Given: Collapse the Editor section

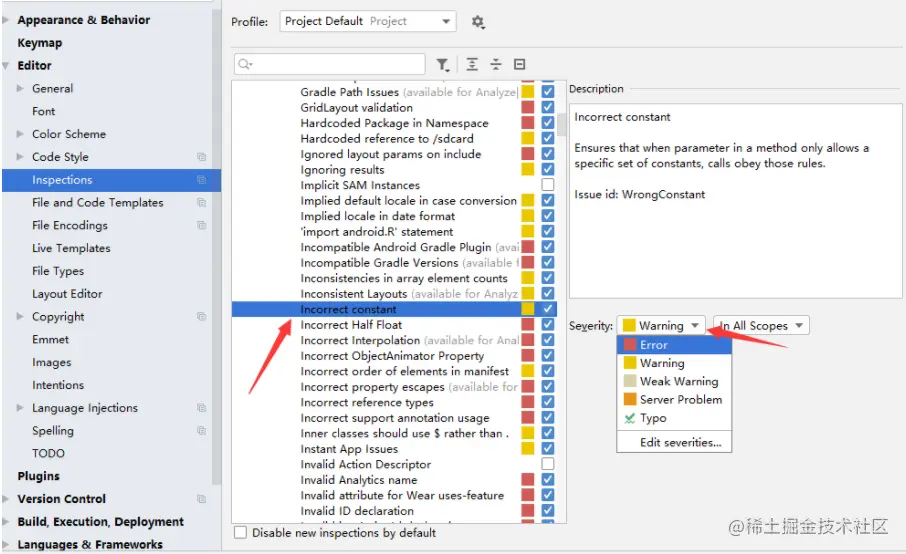Looking at the screenshot, I should [x=6, y=66].
